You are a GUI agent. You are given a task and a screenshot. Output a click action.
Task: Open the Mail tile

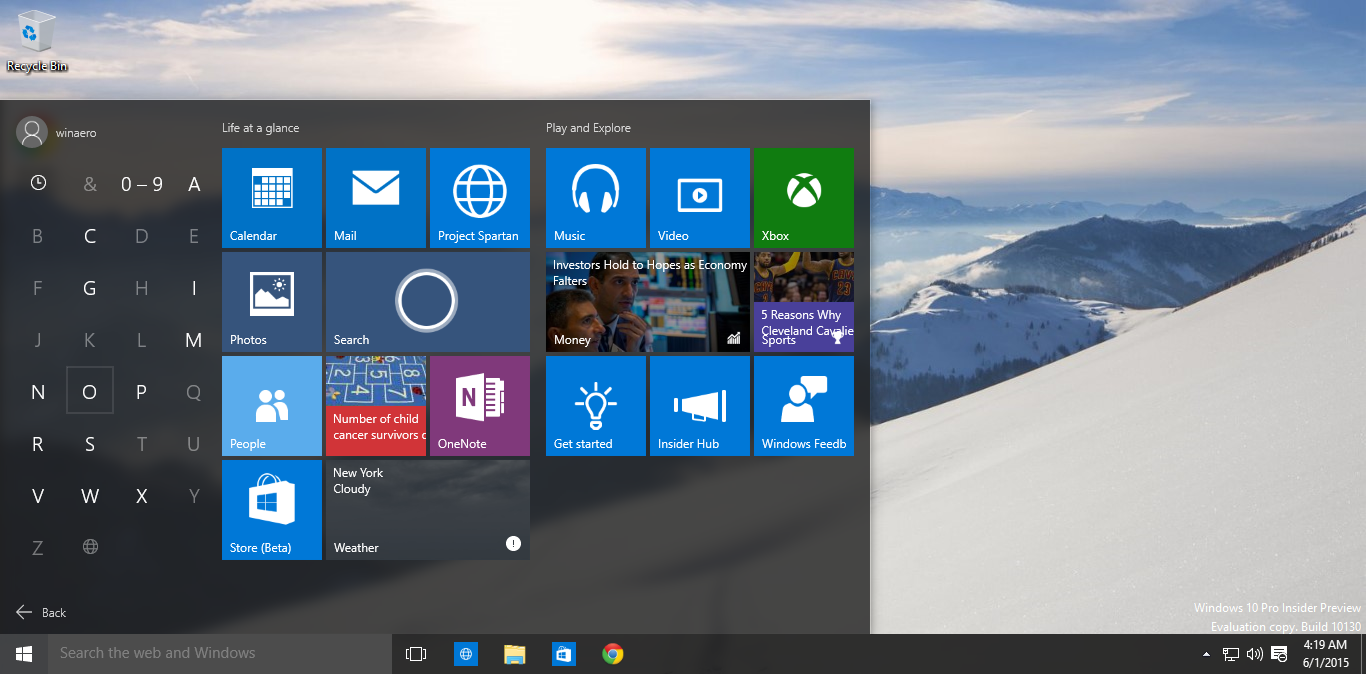(x=375, y=197)
